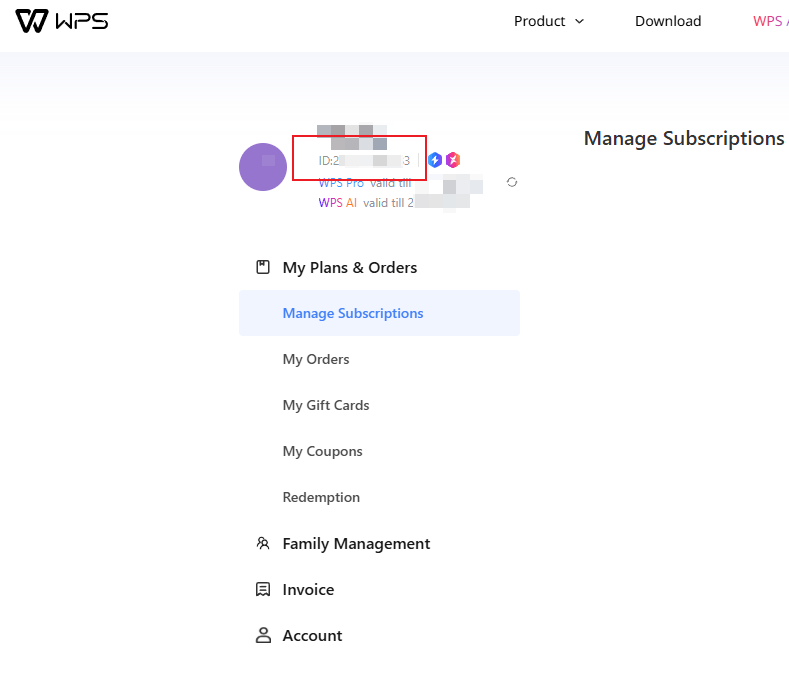This screenshot has width=789, height=689.
Task: Select Manage Subscriptions in sidebar
Action: (x=379, y=313)
